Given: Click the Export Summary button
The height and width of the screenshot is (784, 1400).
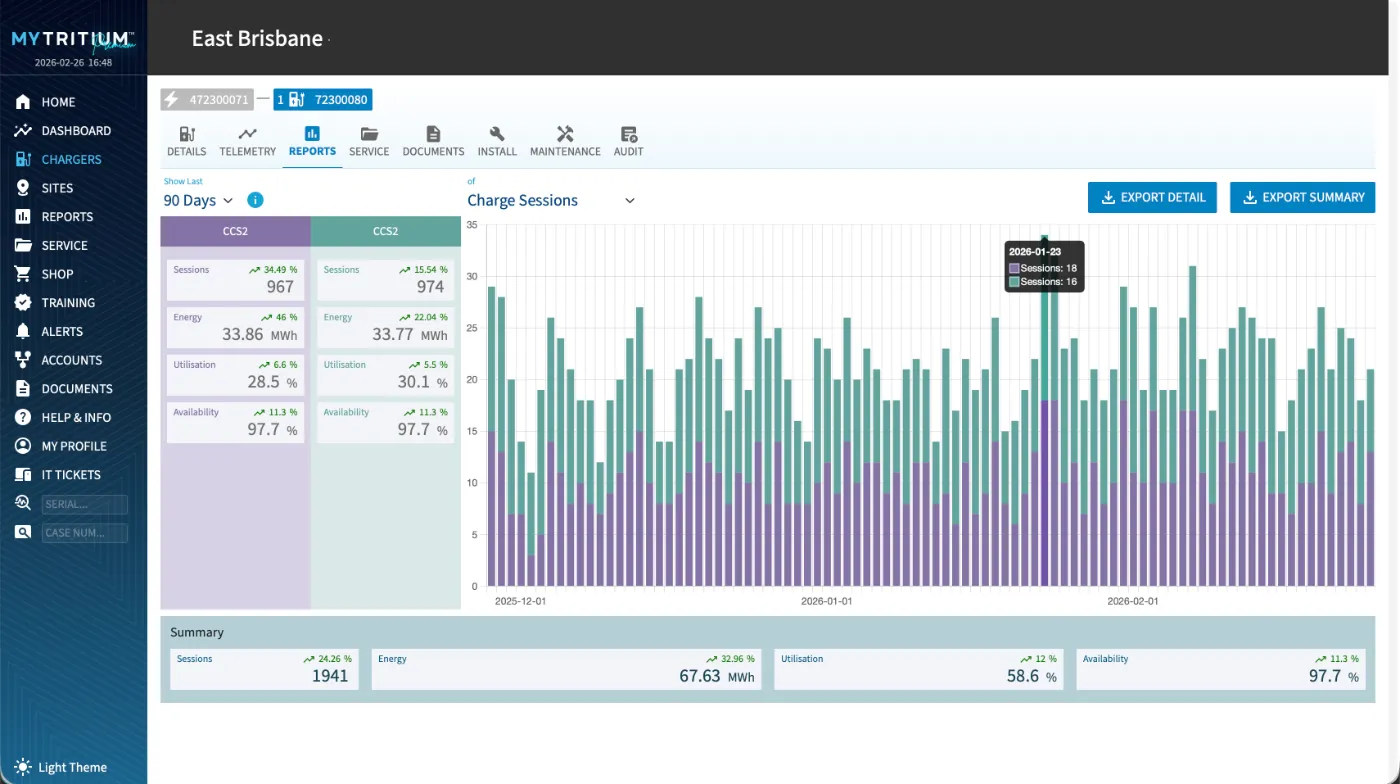Looking at the screenshot, I should point(1302,198).
